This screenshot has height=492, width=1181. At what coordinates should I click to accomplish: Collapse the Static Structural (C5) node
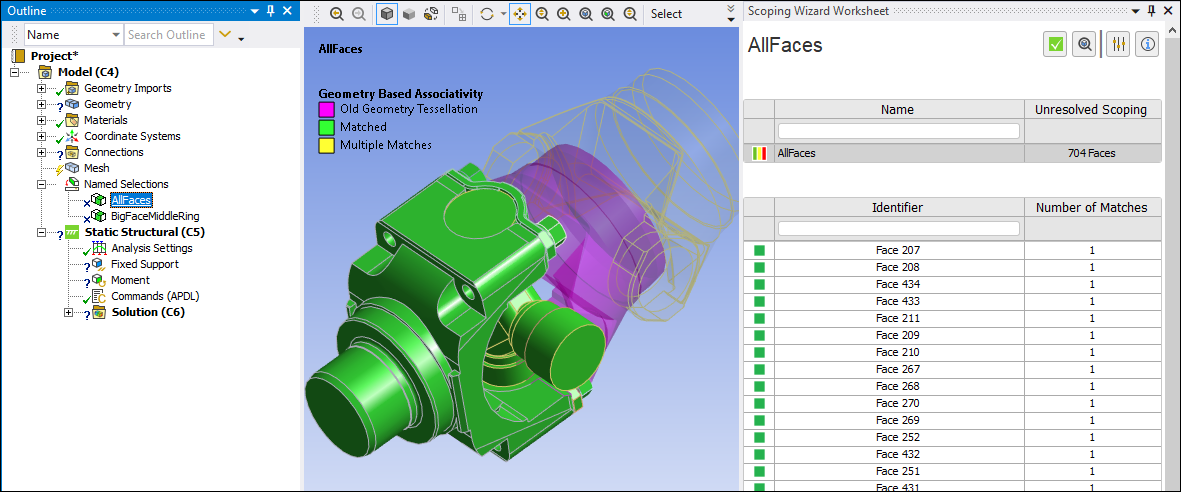pyautogui.click(x=41, y=232)
